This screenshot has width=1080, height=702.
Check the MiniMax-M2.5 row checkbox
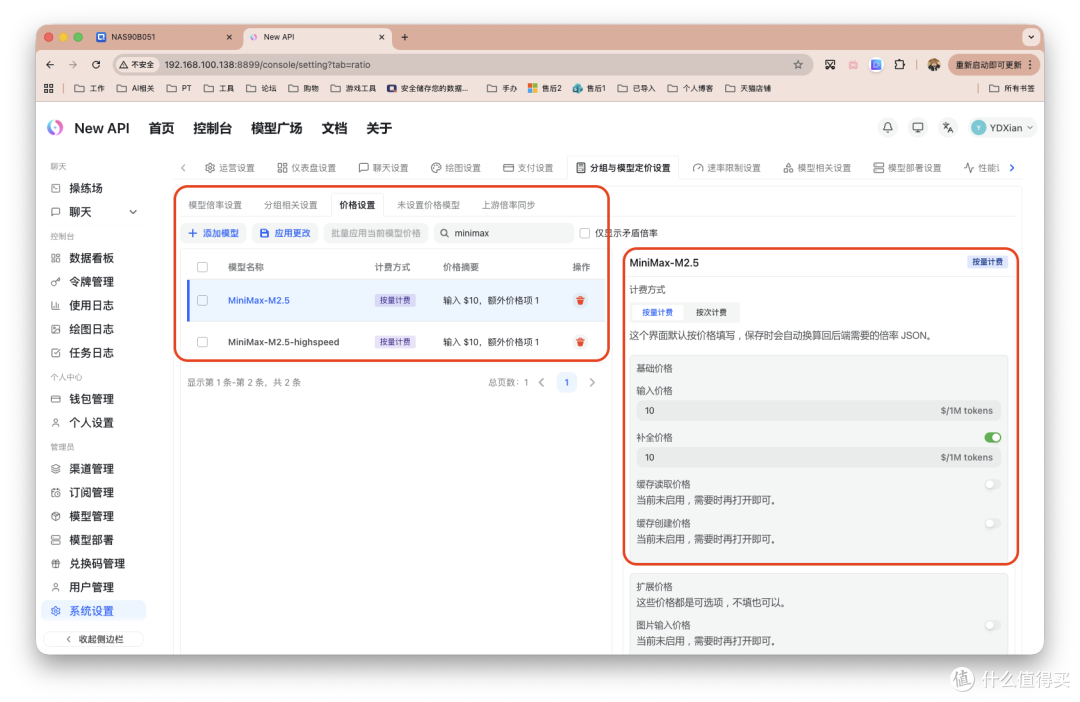202,300
